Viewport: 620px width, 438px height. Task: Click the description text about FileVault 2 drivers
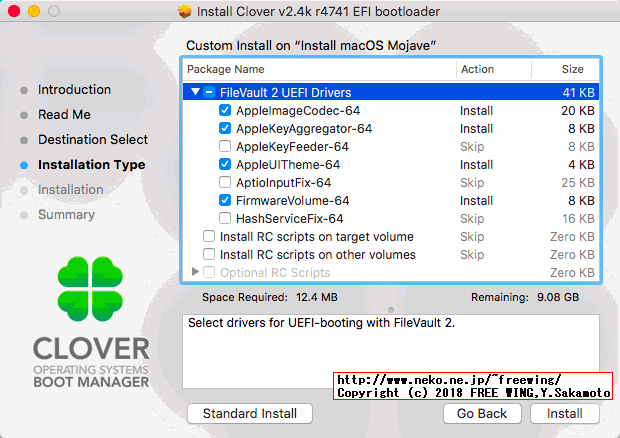coord(321,323)
